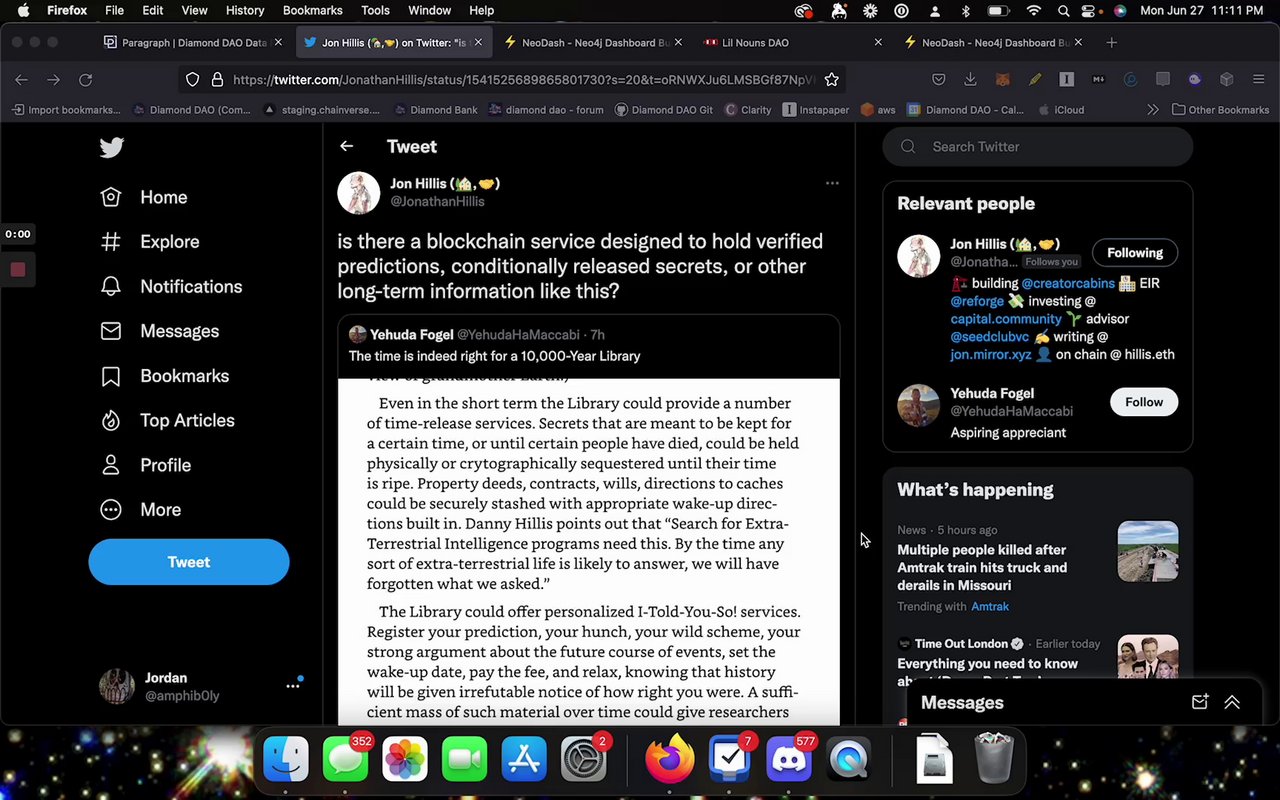Open Wi-Fi status menu
Screen dimensions: 1280x800
point(1034,10)
